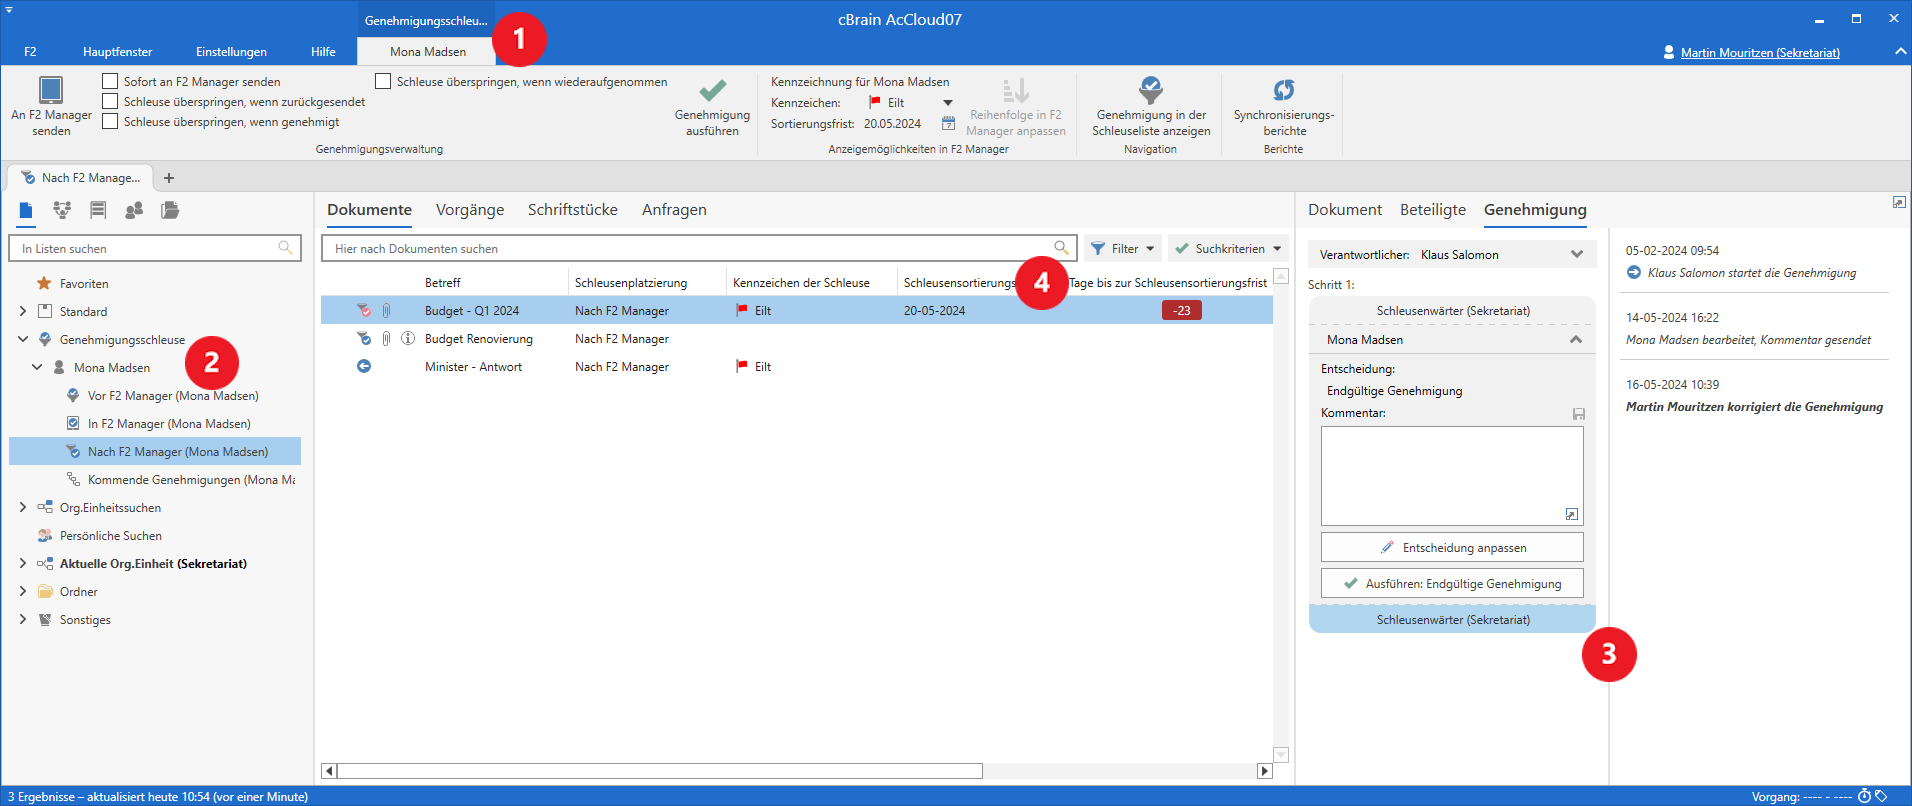Click the horizontal scrollbar under document list

click(660, 771)
